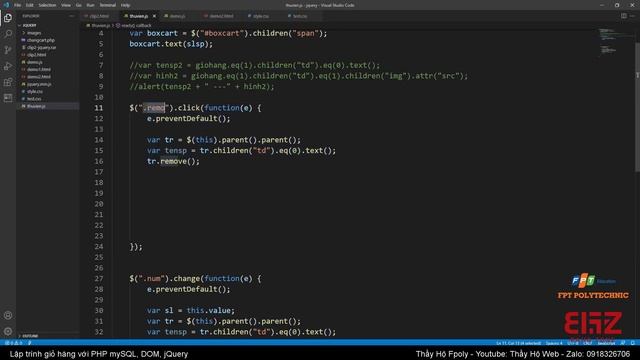Place cursor on tr.remove() line 16
Image resolution: width=640 pixels, height=360 pixels.
pyautogui.click(x=173, y=161)
